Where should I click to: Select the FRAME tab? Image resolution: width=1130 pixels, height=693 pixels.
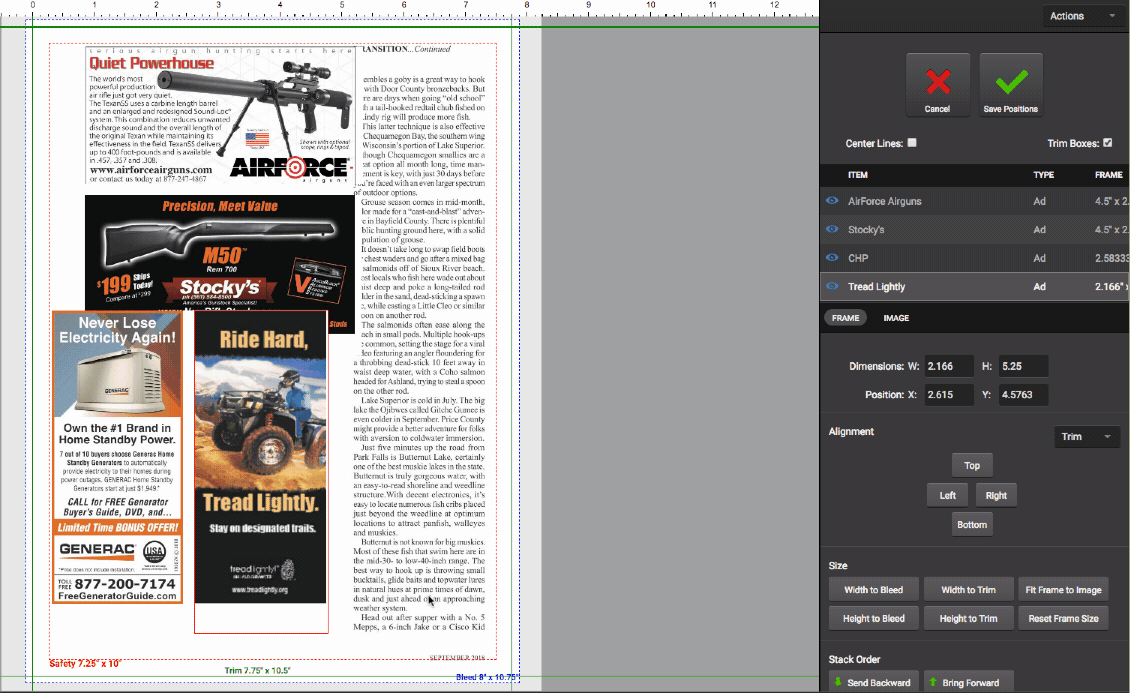[x=845, y=318]
